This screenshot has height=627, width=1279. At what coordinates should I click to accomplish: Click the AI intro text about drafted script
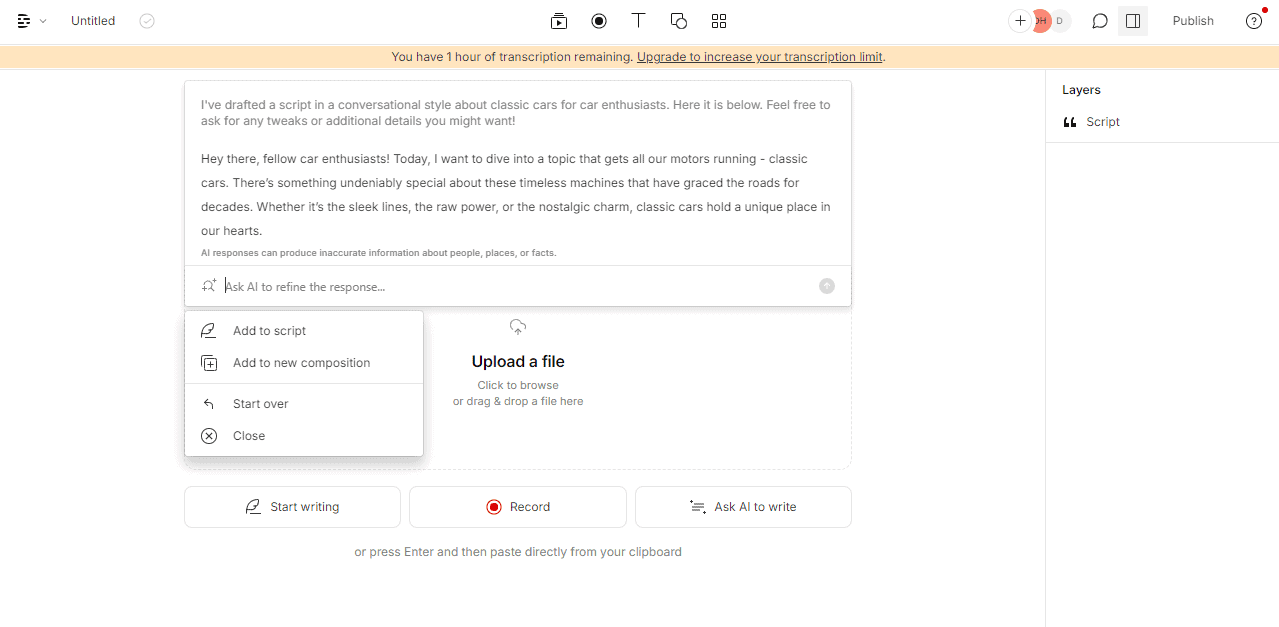[x=516, y=113]
